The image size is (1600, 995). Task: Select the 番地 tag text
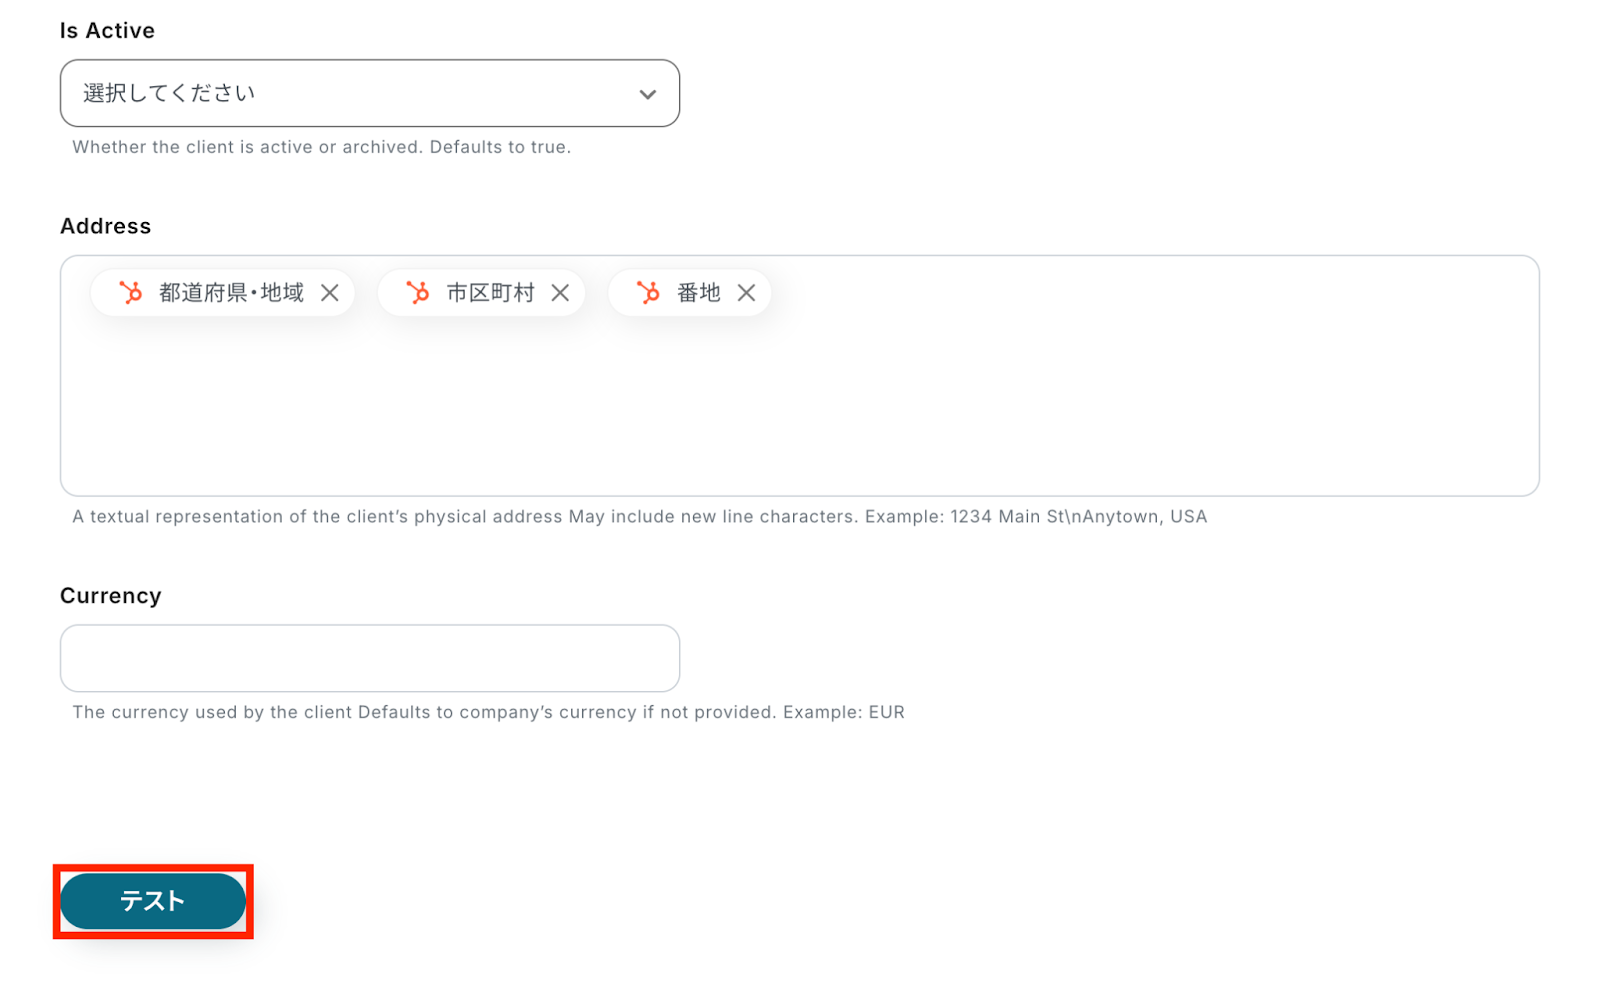[698, 293]
